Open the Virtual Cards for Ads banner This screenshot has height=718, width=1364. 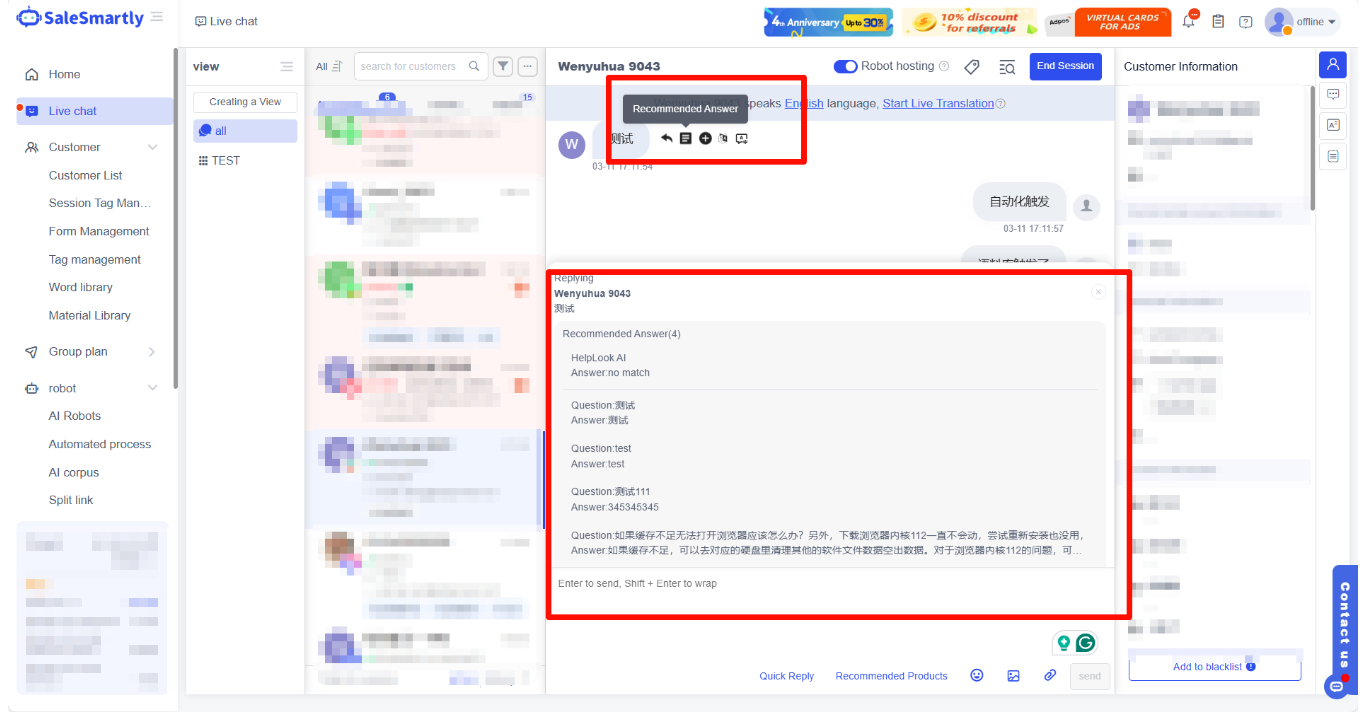coord(1106,22)
